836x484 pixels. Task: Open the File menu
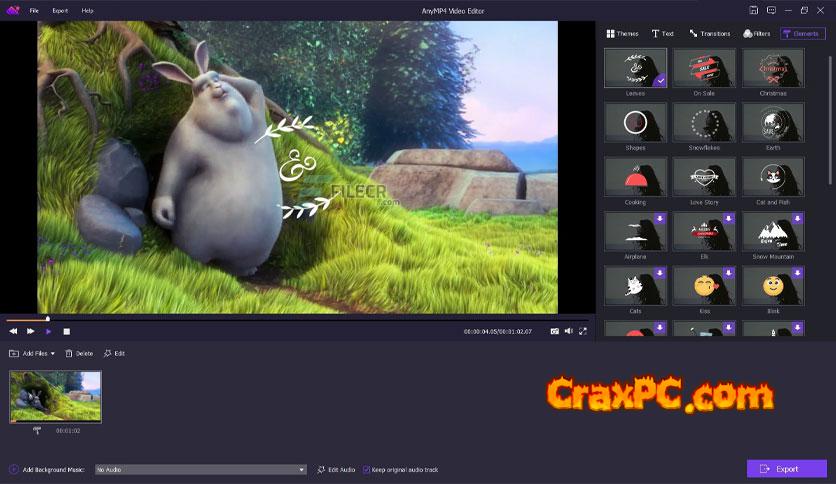tap(34, 11)
